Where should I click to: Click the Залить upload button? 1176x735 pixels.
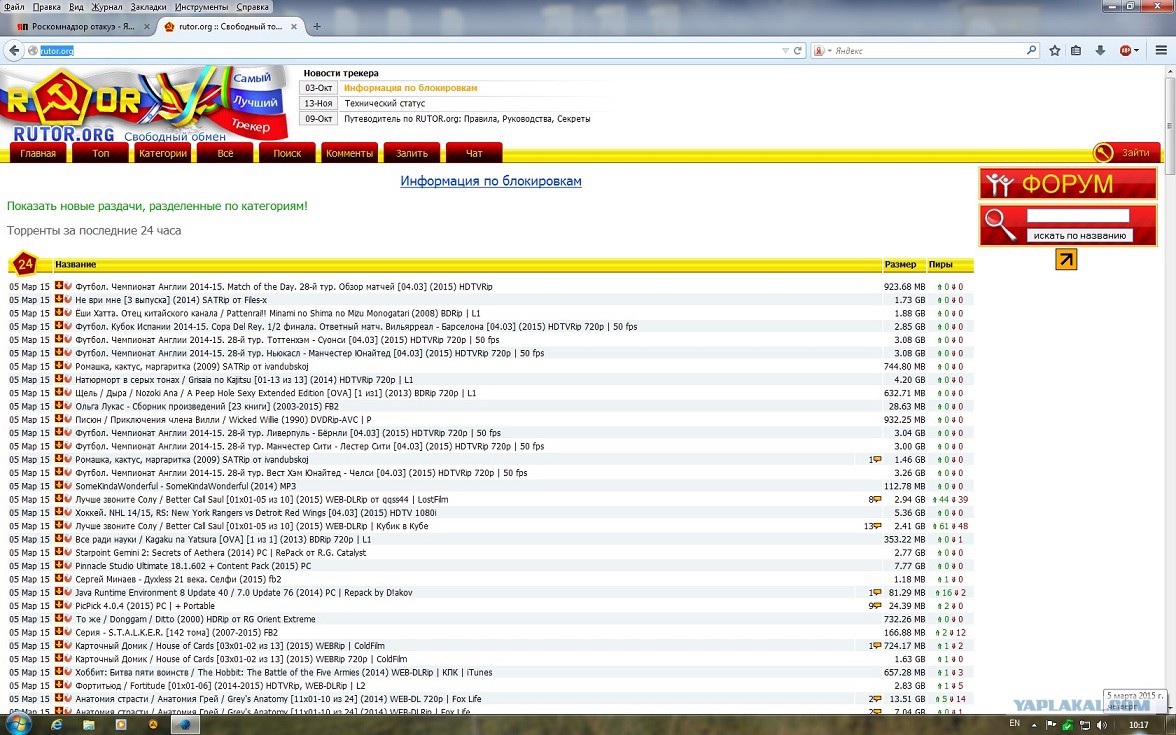pos(412,153)
